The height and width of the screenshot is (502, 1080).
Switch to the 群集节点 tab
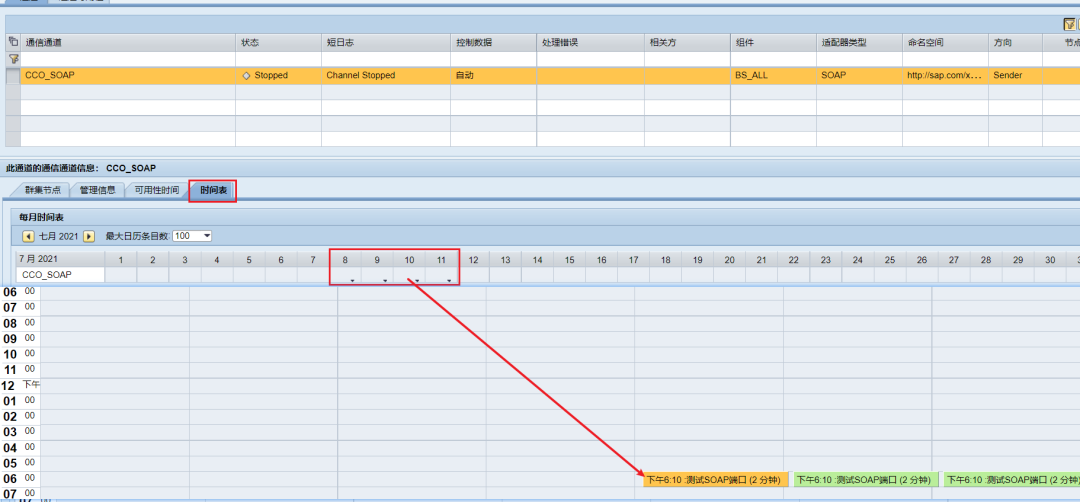[x=42, y=190]
